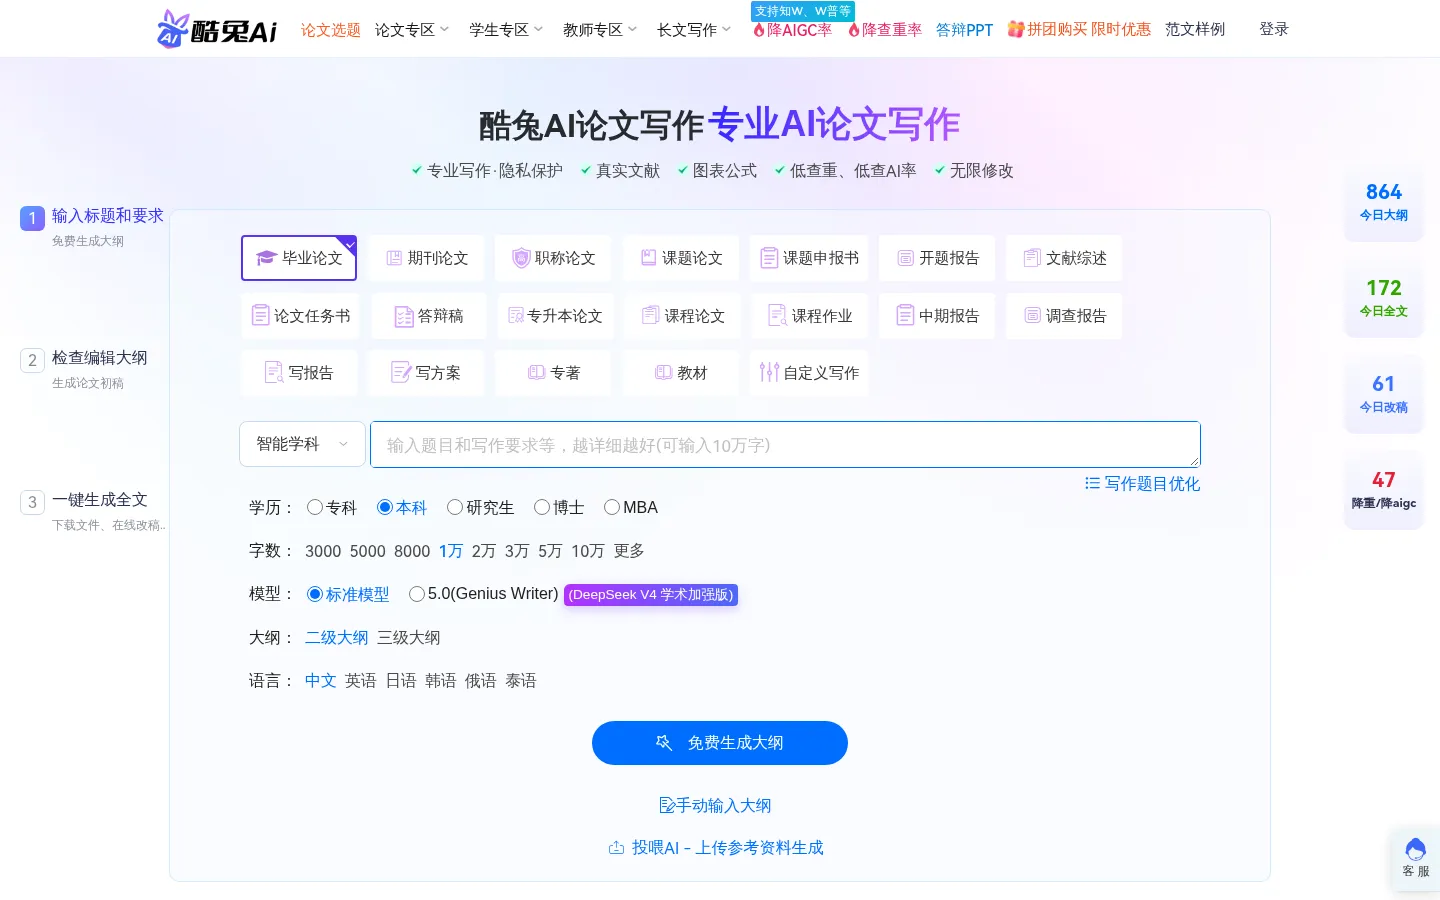Click the 免费生成大纲 button
The height and width of the screenshot is (900, 1440).
point(720,743)
